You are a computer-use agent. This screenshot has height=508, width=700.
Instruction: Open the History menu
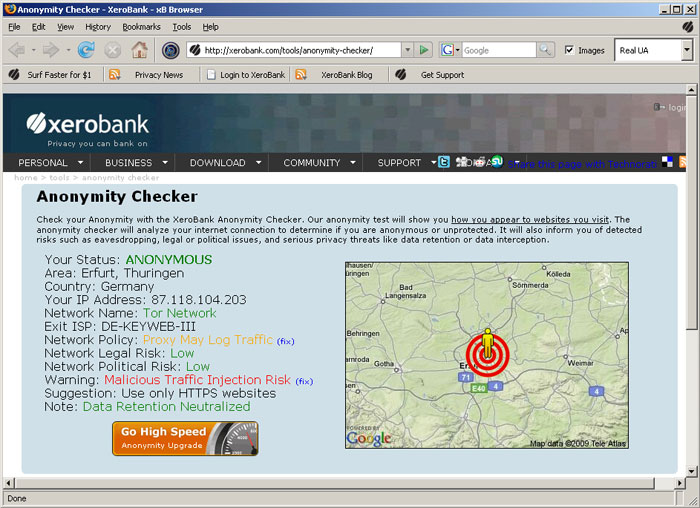click(98, 27)
